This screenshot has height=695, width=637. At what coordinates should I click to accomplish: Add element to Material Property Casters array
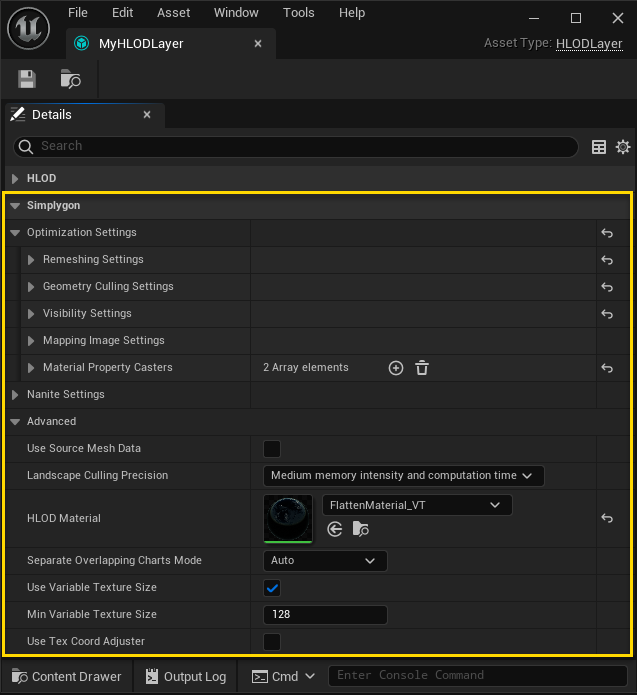pyautogui.click(x=396, y=368)
